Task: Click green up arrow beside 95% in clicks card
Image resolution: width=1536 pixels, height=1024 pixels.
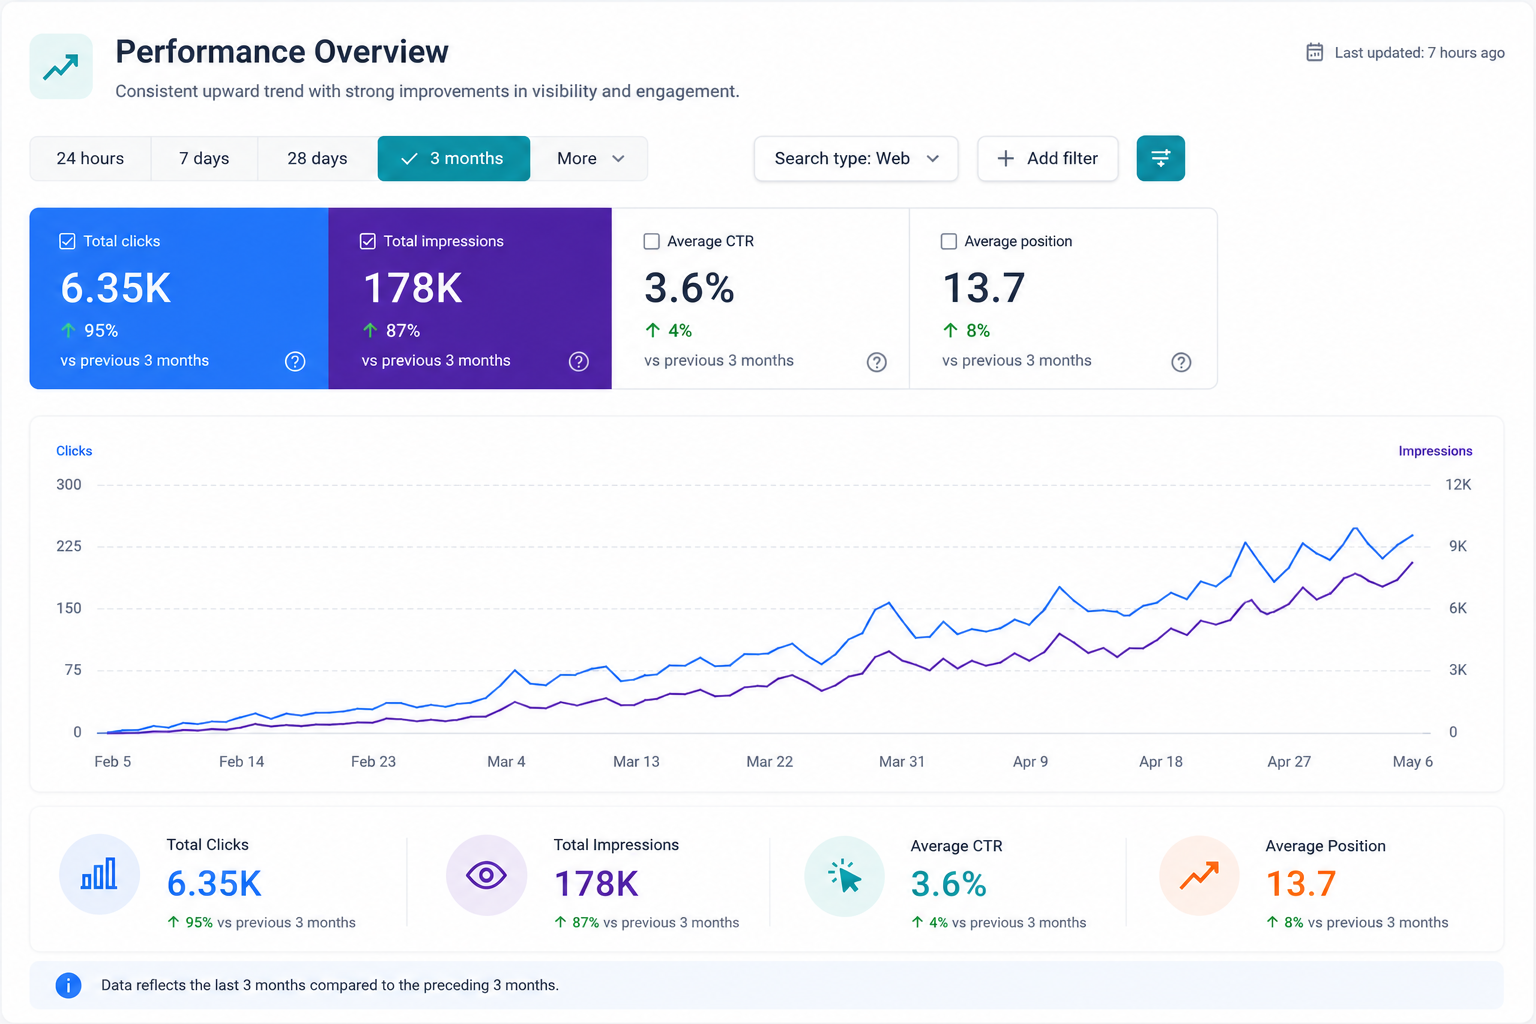Action: click(x=68, y=330)
